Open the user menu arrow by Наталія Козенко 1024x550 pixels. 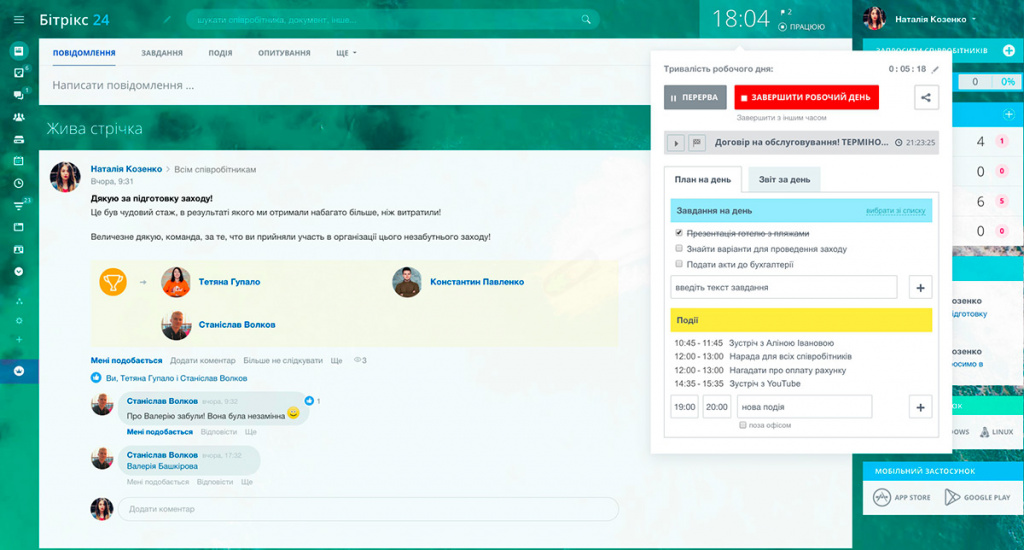point(974,20)
